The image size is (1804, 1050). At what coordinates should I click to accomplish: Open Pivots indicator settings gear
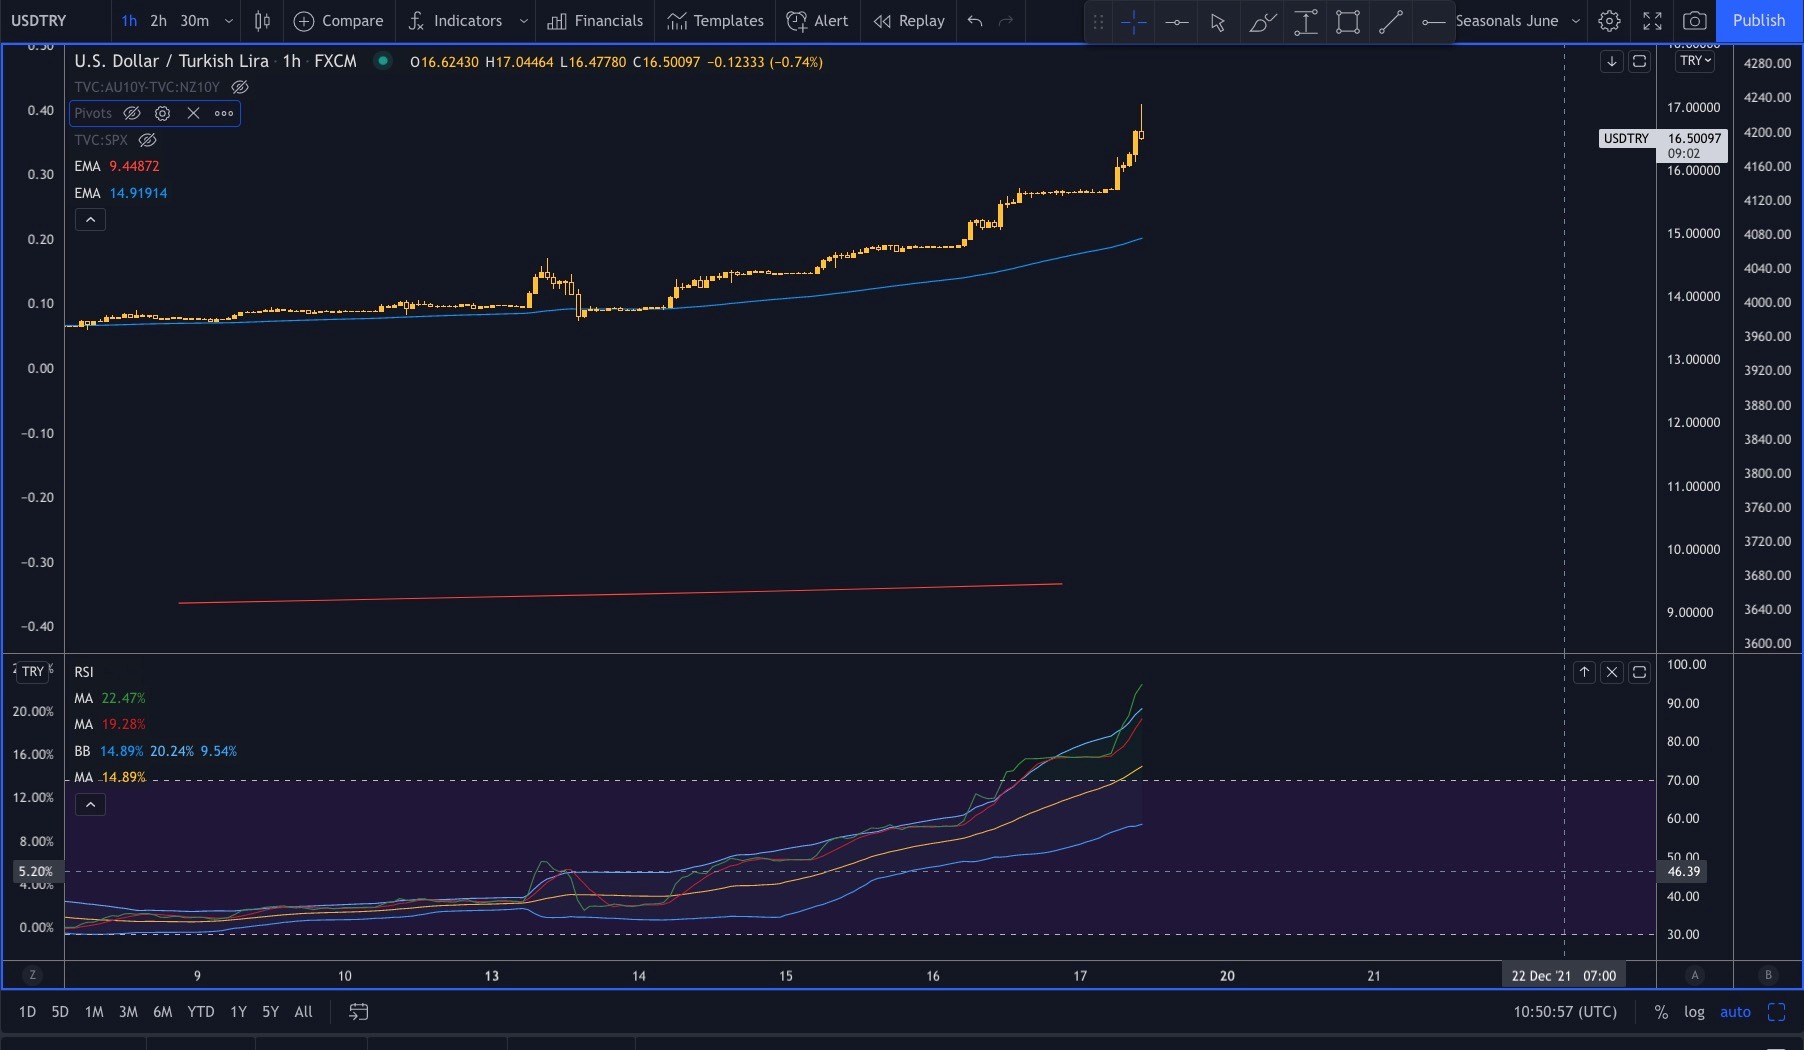pos(163,113)
